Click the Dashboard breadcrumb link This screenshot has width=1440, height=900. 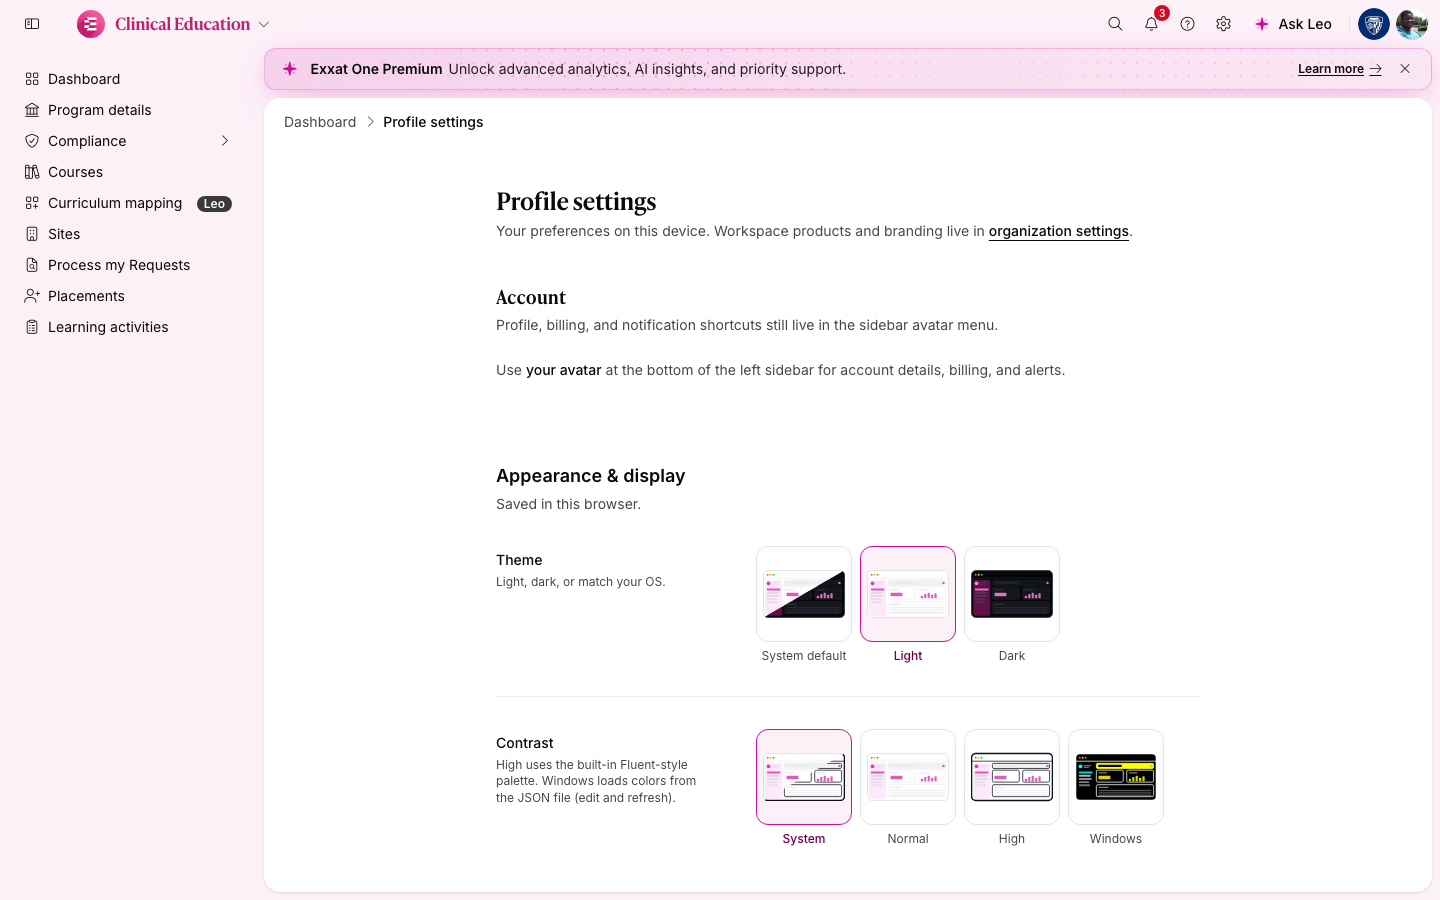[x=320, y=122]
